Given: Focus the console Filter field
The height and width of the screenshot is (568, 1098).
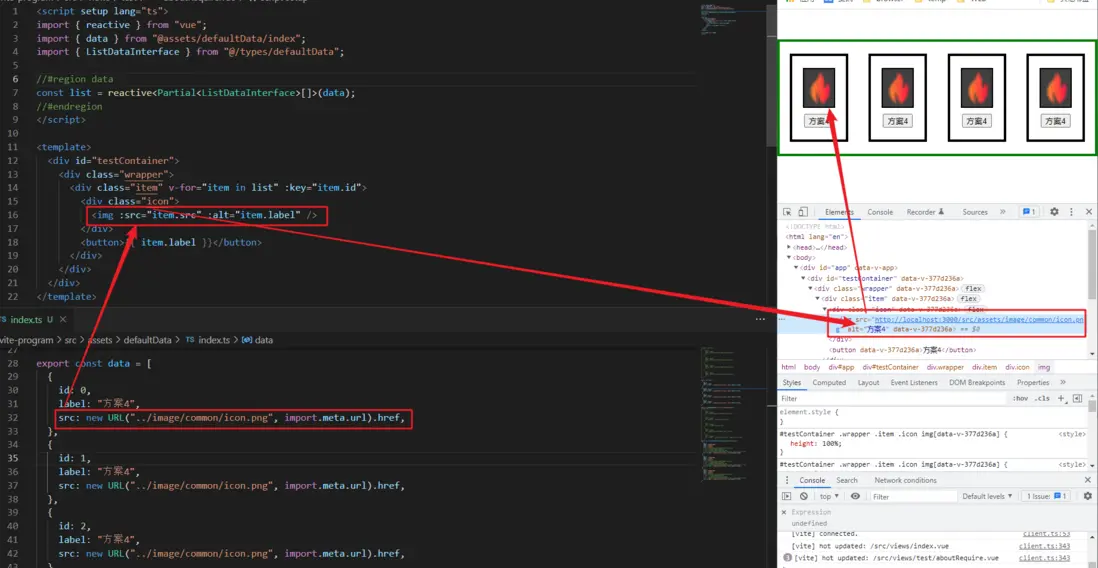Looking at the screenshot, I should [x=913, y=496].
